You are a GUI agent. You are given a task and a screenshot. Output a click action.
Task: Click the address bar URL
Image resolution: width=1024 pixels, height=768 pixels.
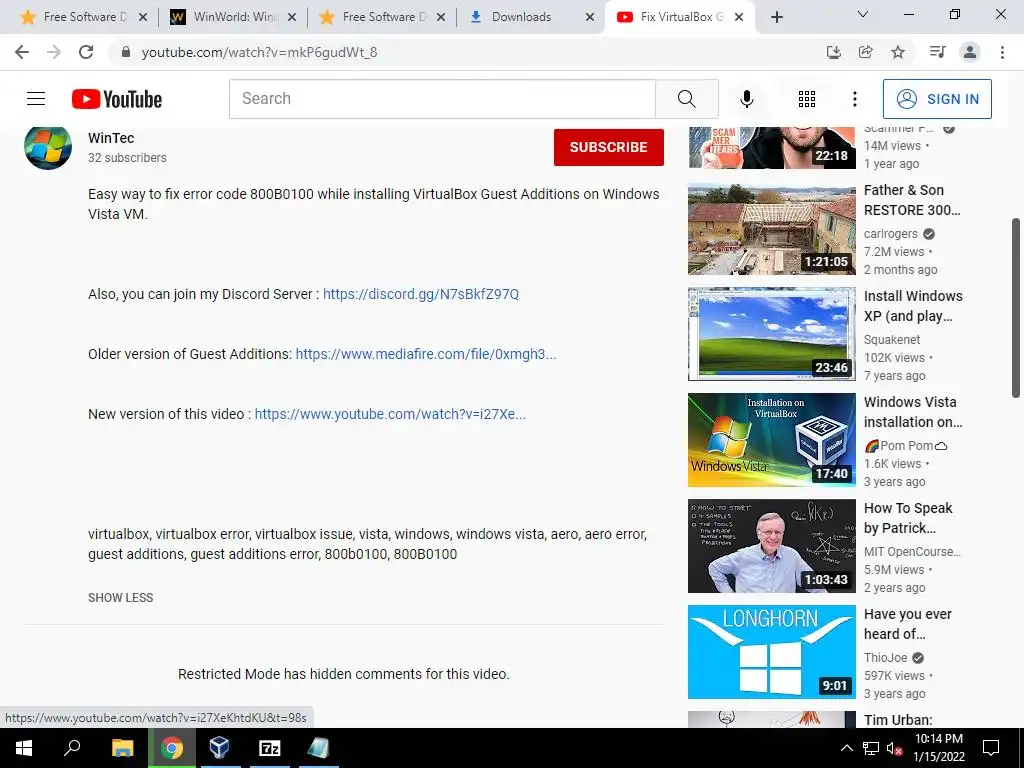click(259, 52)
